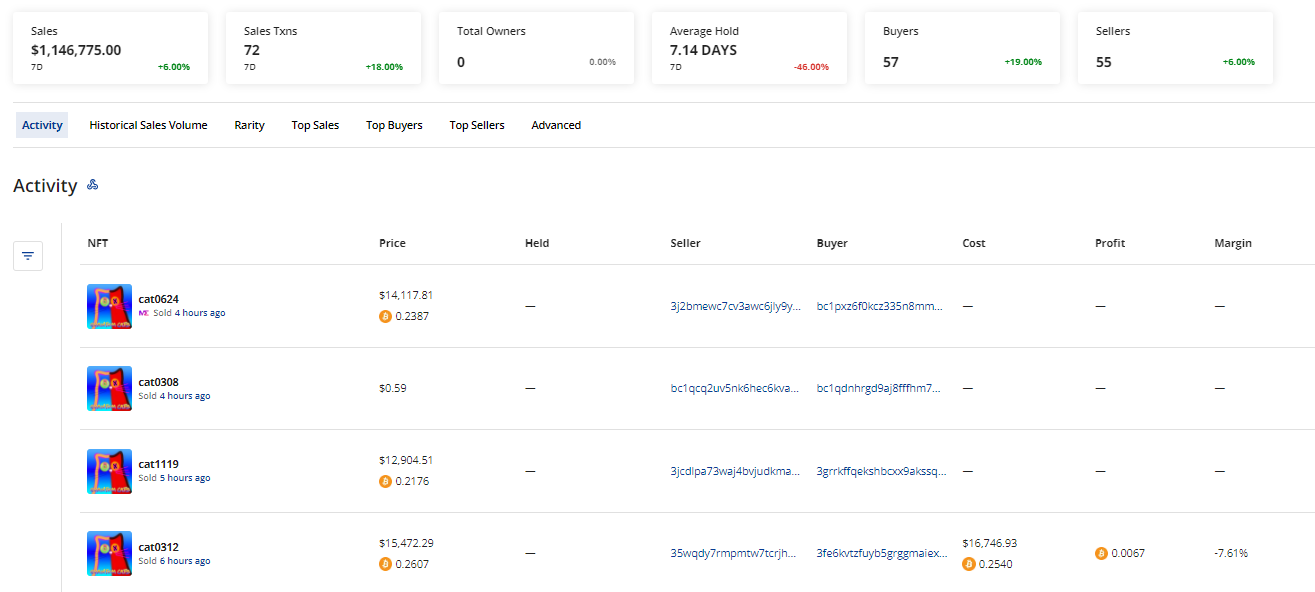Open seller address 3j2bmewc7cv3awc6jly9y

(735, 306)
